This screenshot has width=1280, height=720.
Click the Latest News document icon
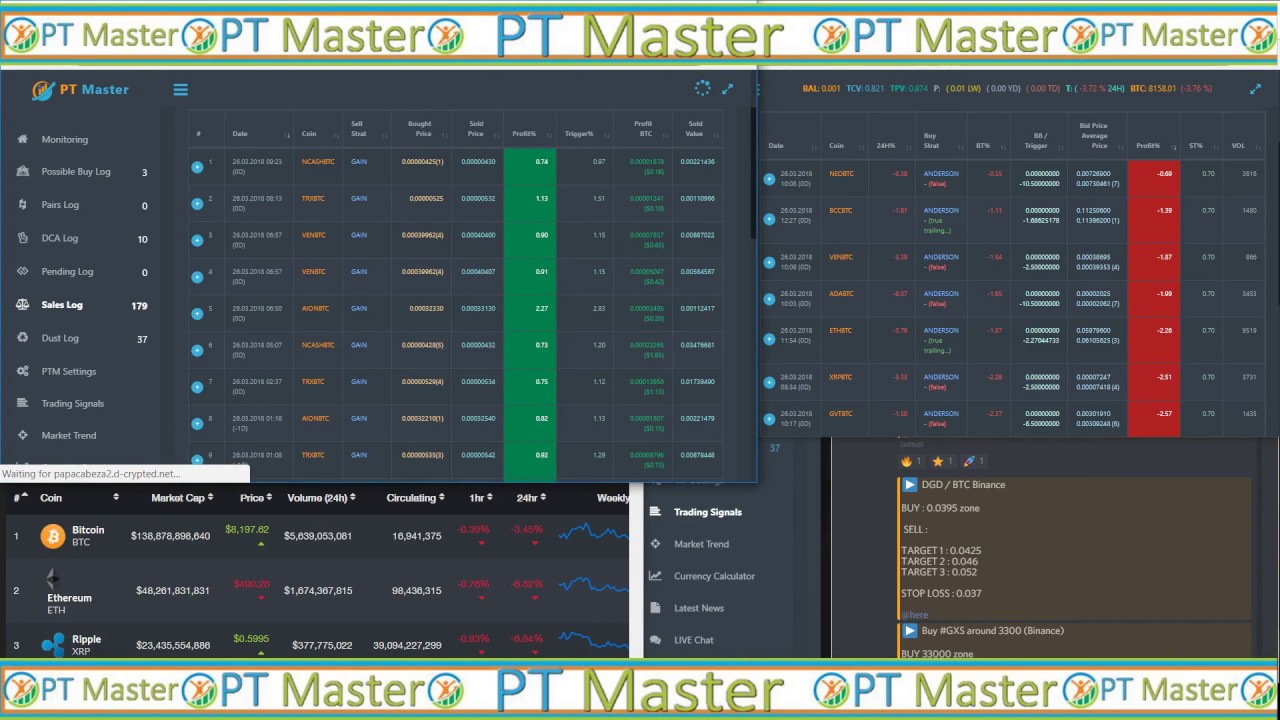(x=655, y=608)
